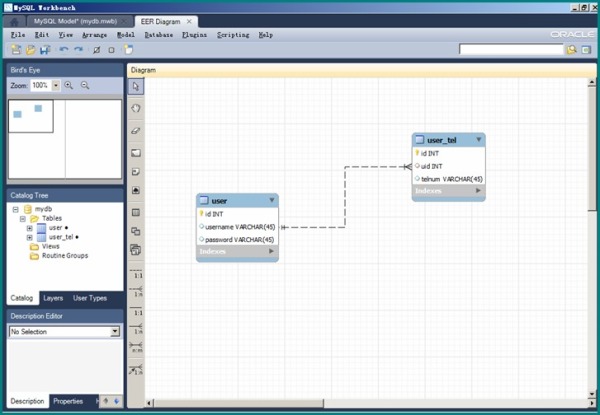Viewport: 600px width, 415px height.
Task: Click the zoom in magnifier
Action: point(69,85)
